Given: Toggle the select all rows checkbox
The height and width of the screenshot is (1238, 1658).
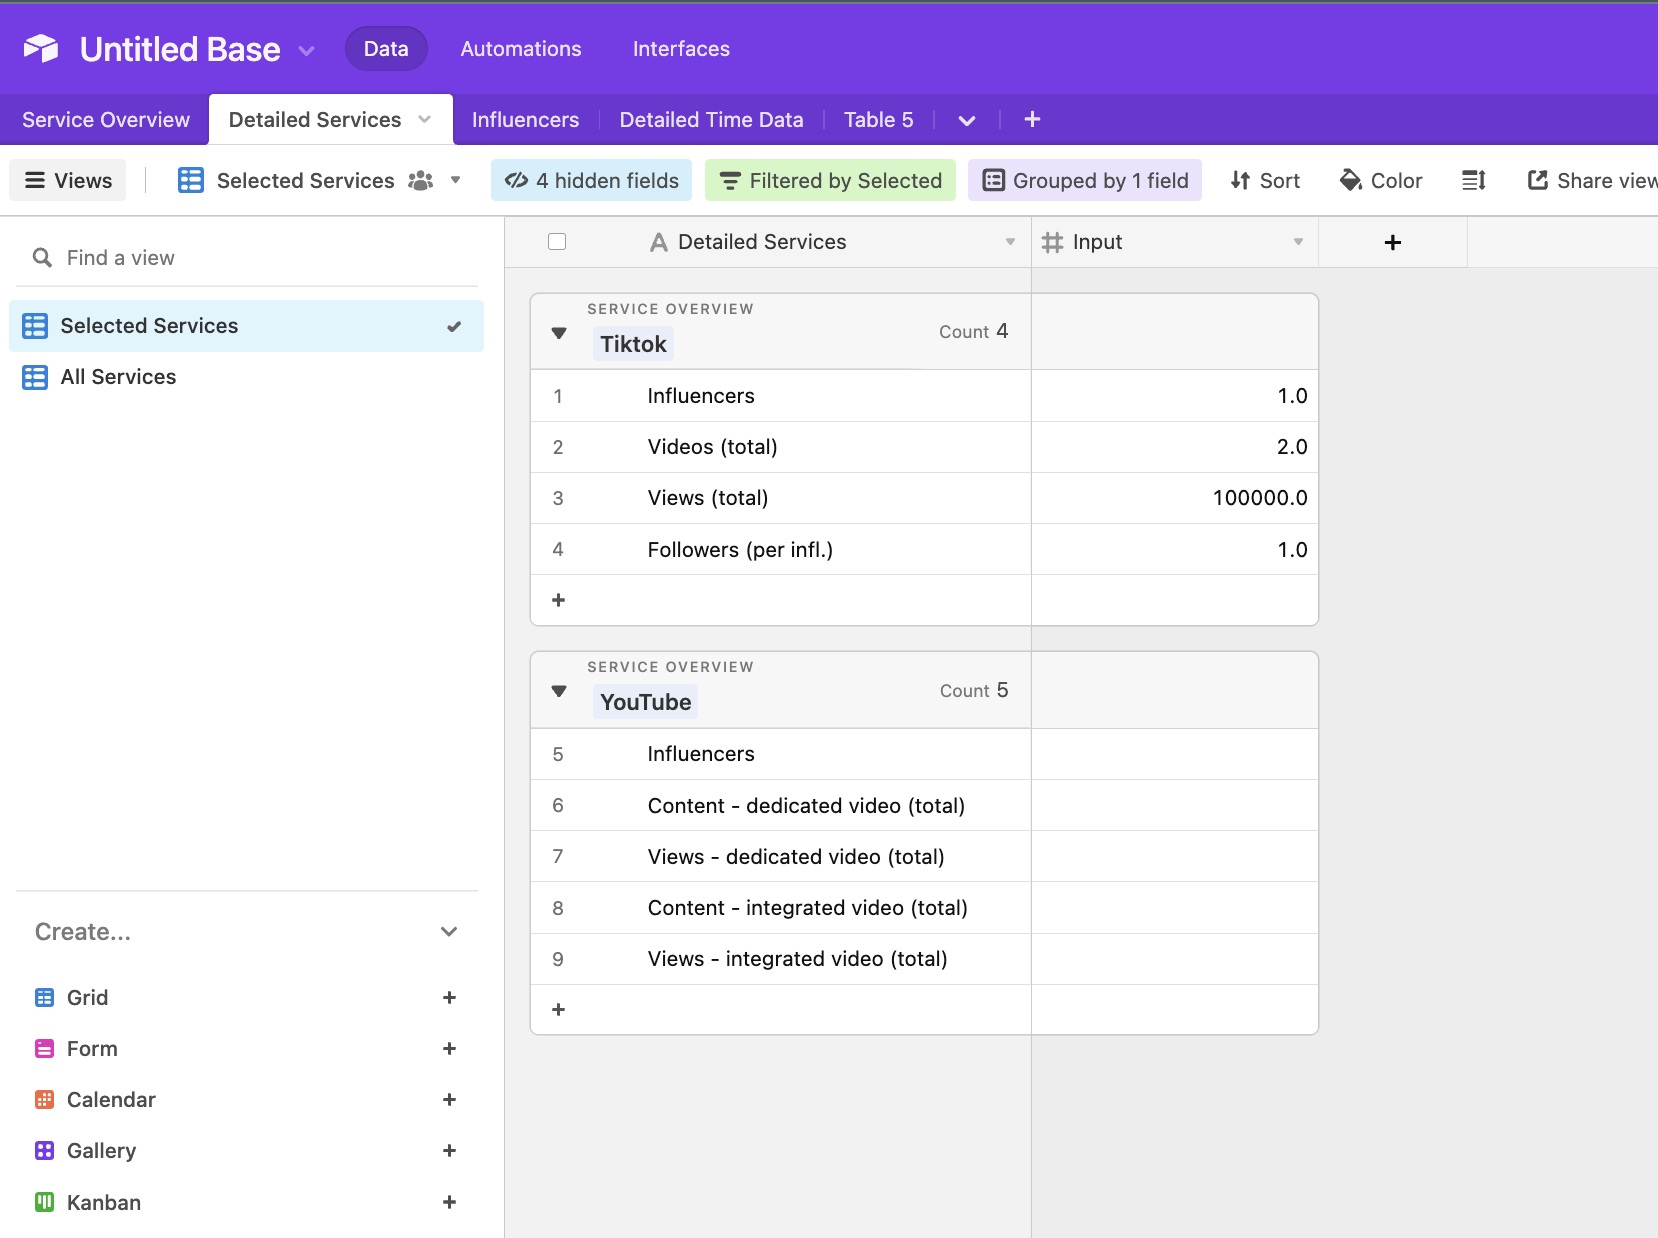Looking at the screenshot, I should 557,242.
